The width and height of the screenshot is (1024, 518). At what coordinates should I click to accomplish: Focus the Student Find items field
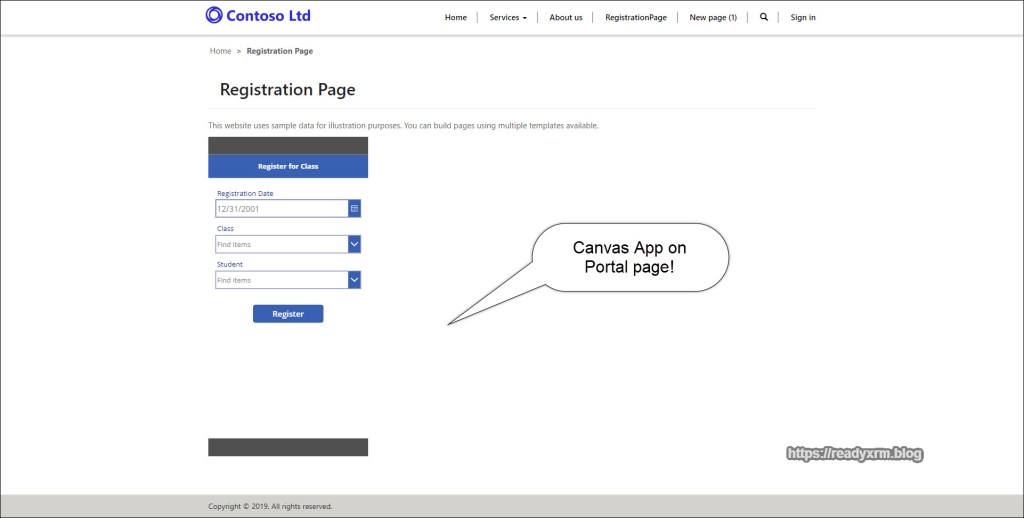(x=281, y=280)
